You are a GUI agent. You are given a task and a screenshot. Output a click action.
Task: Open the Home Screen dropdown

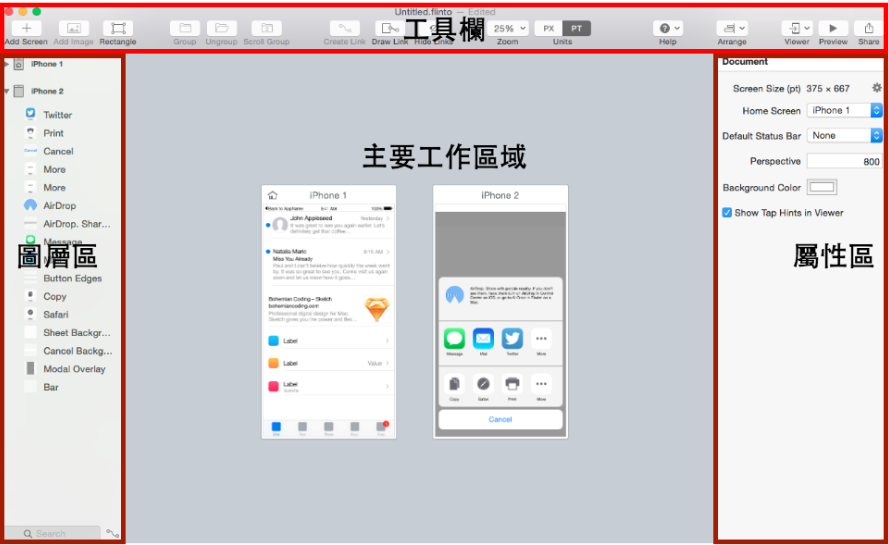[x=844, y=110]
